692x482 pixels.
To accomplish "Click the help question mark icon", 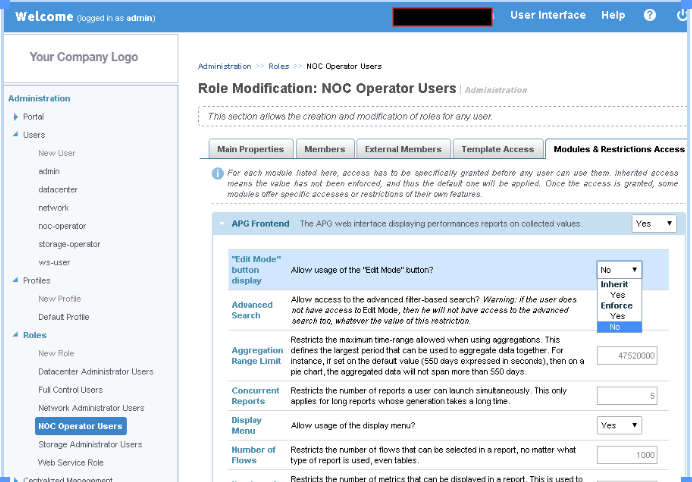I will [x=650, y=16].
